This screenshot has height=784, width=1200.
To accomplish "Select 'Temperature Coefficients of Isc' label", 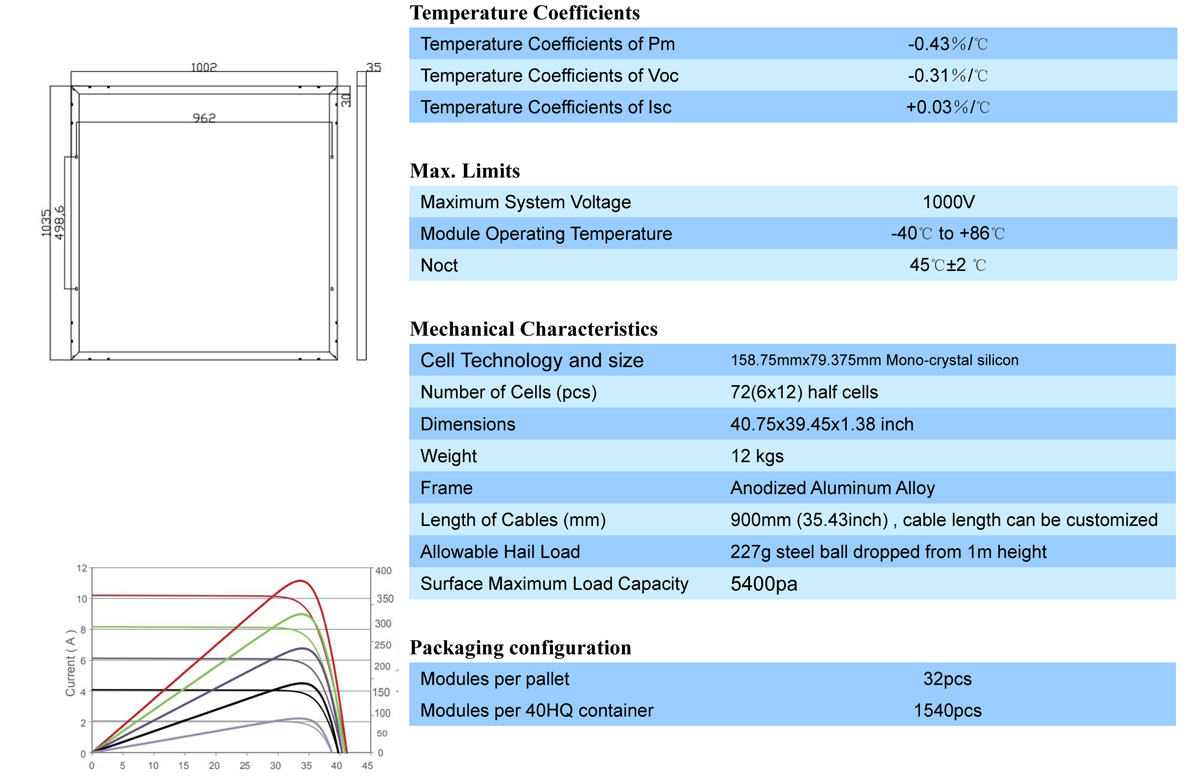I will click(x=546, y=107).
